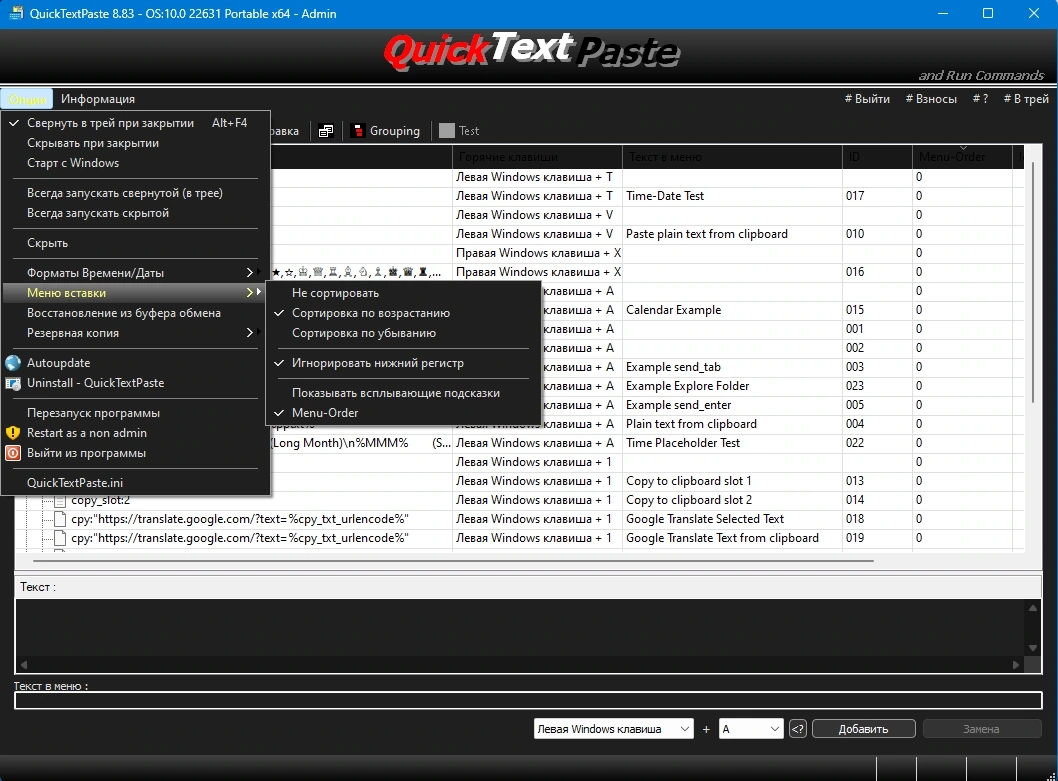Click the ID column header
Image resolution: width=1058 pixels, height=781 pixels.
pyautogui.click(x=877, y=157)
